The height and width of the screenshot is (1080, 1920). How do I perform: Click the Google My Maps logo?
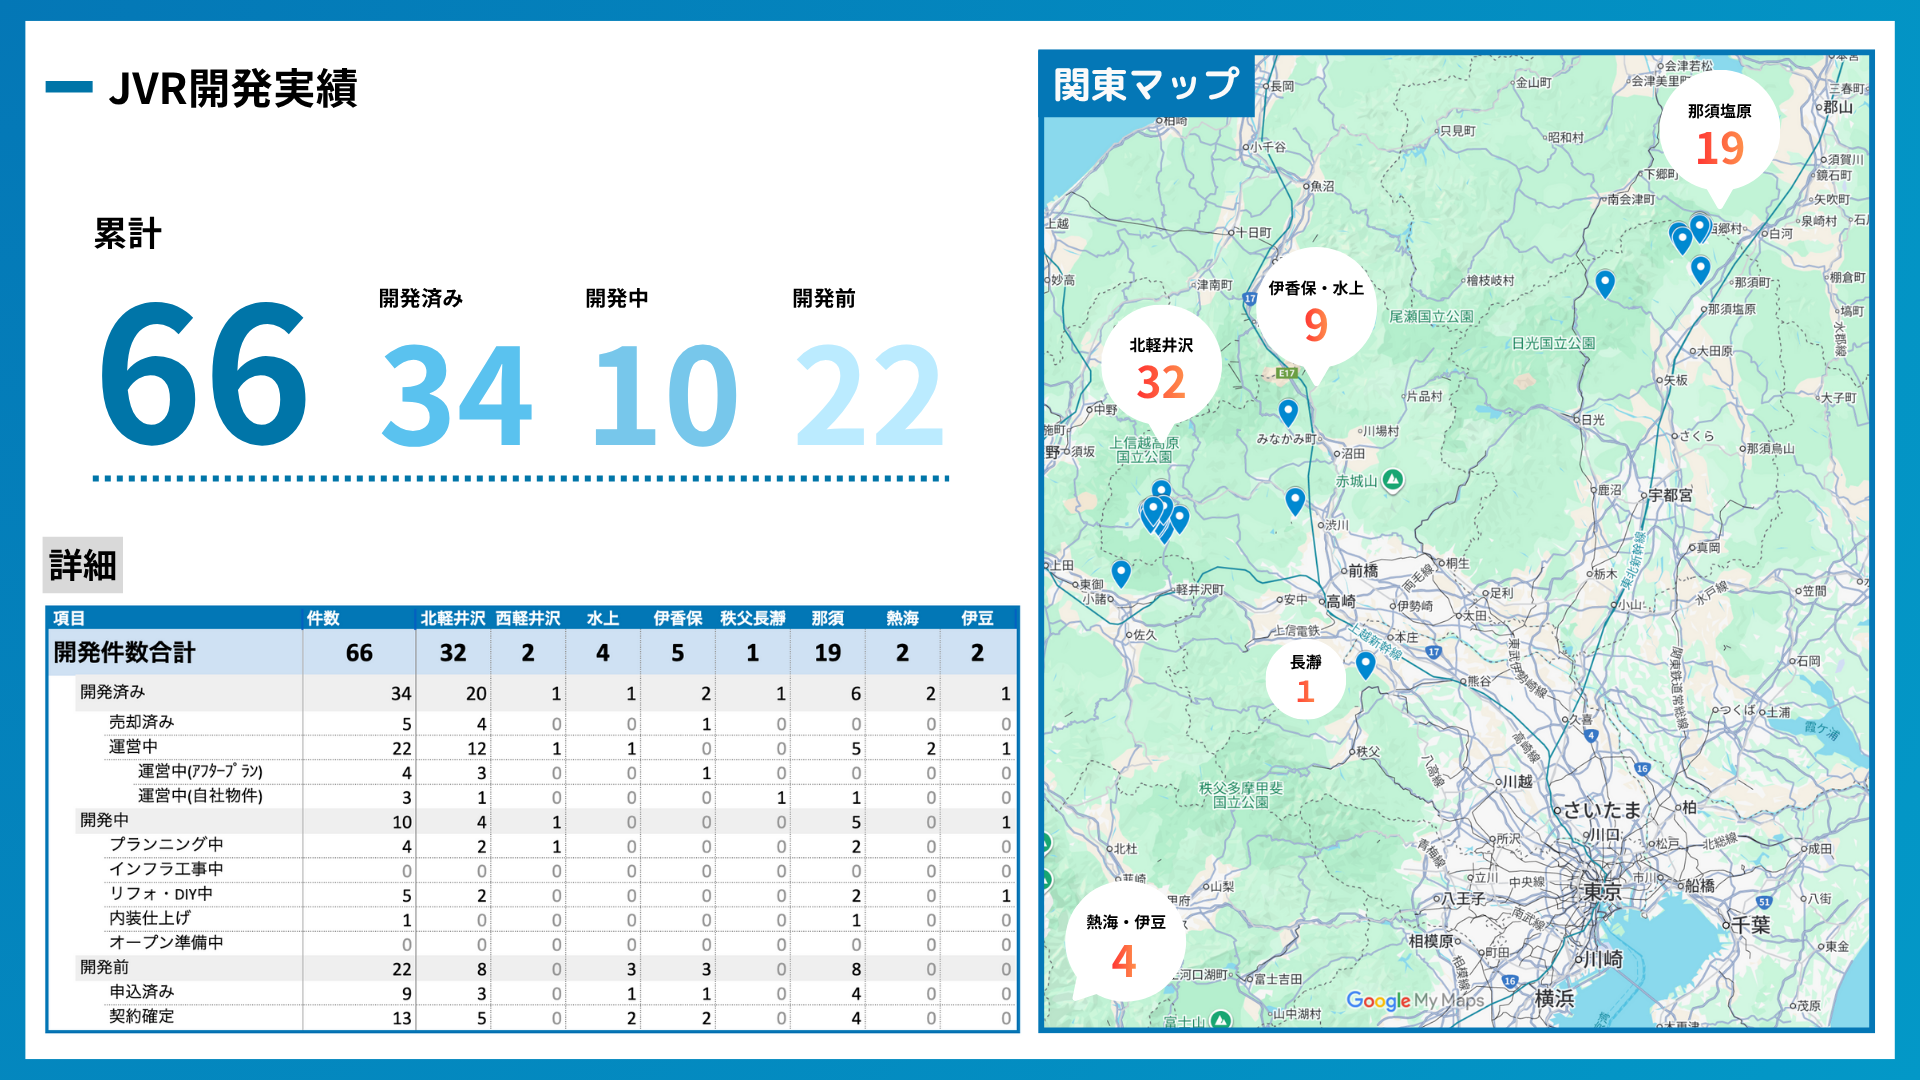(x=1414, y=1000)
